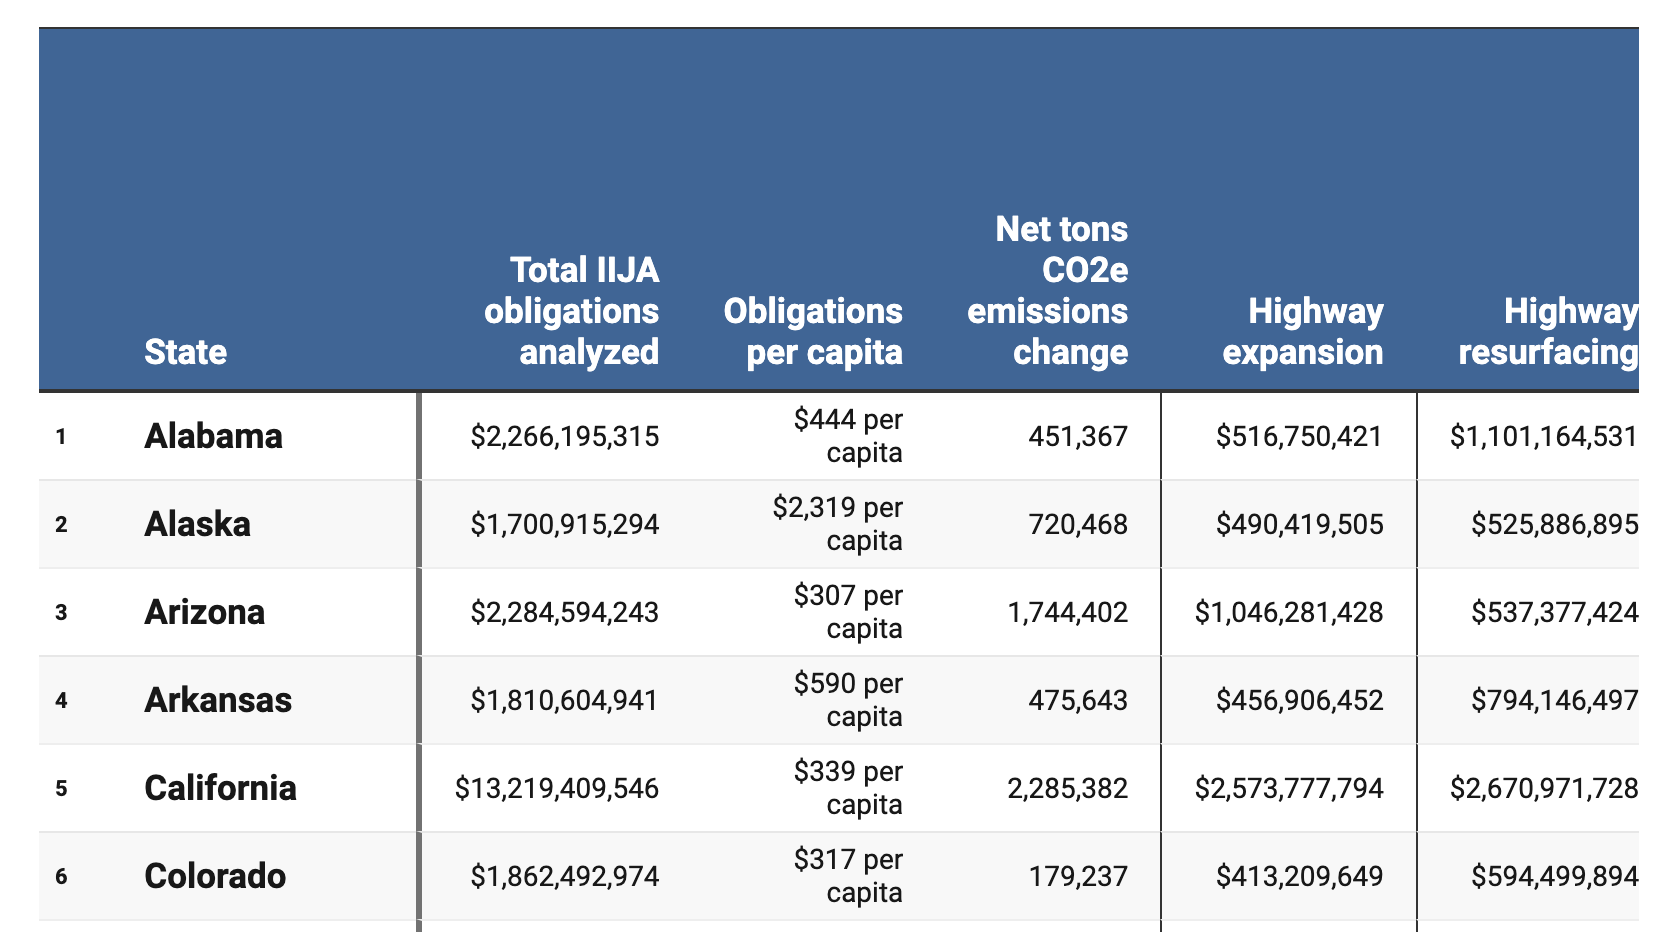This screenshot has width=1678, height=932.
Task: Select the Colorado state name cell
Action: 215,876
